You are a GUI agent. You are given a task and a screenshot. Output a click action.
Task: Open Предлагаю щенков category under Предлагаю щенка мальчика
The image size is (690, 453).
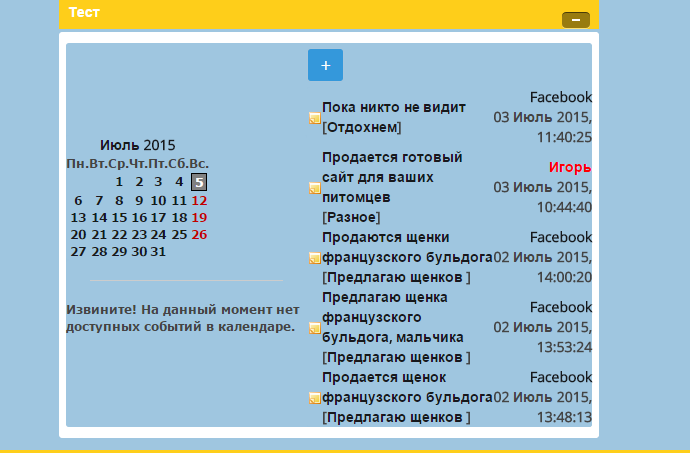396,357
